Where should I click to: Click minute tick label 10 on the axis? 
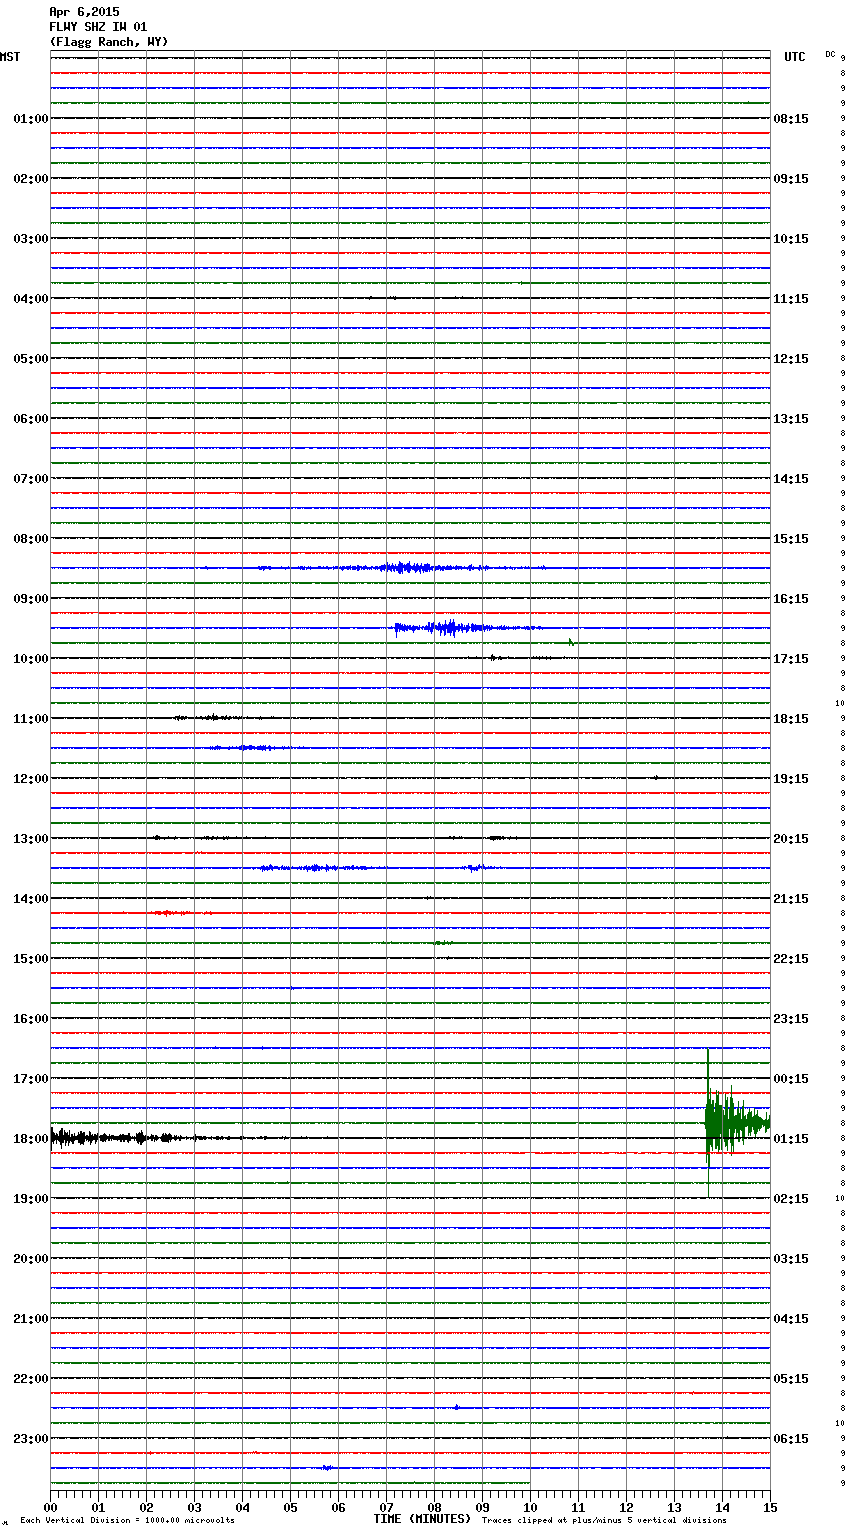tap(530, 1507)
